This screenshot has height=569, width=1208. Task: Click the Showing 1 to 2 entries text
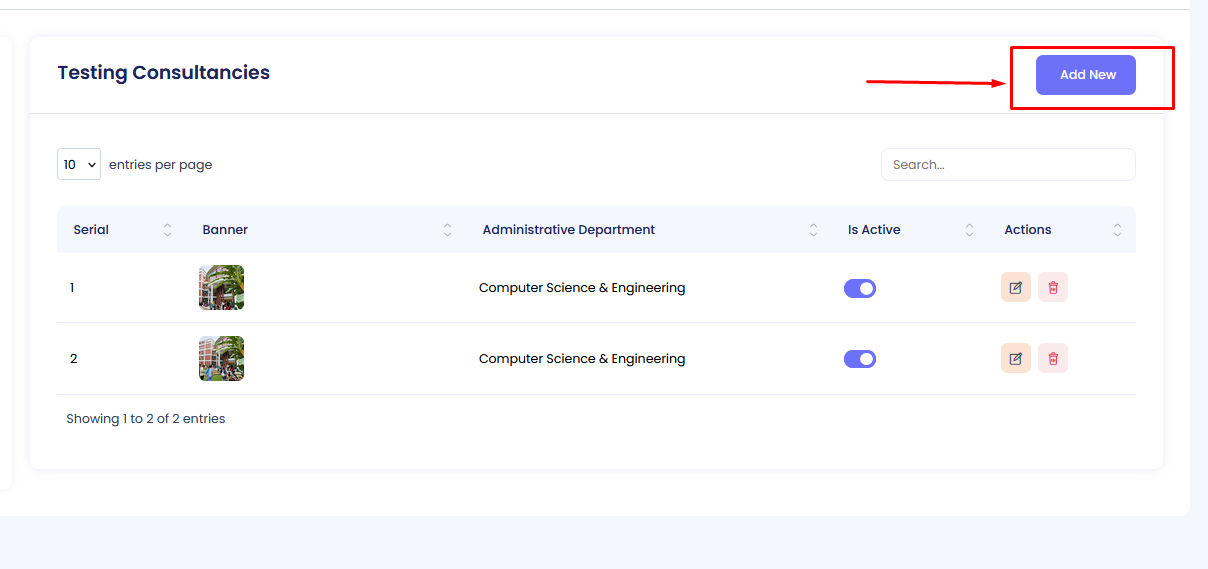(146, 419)
